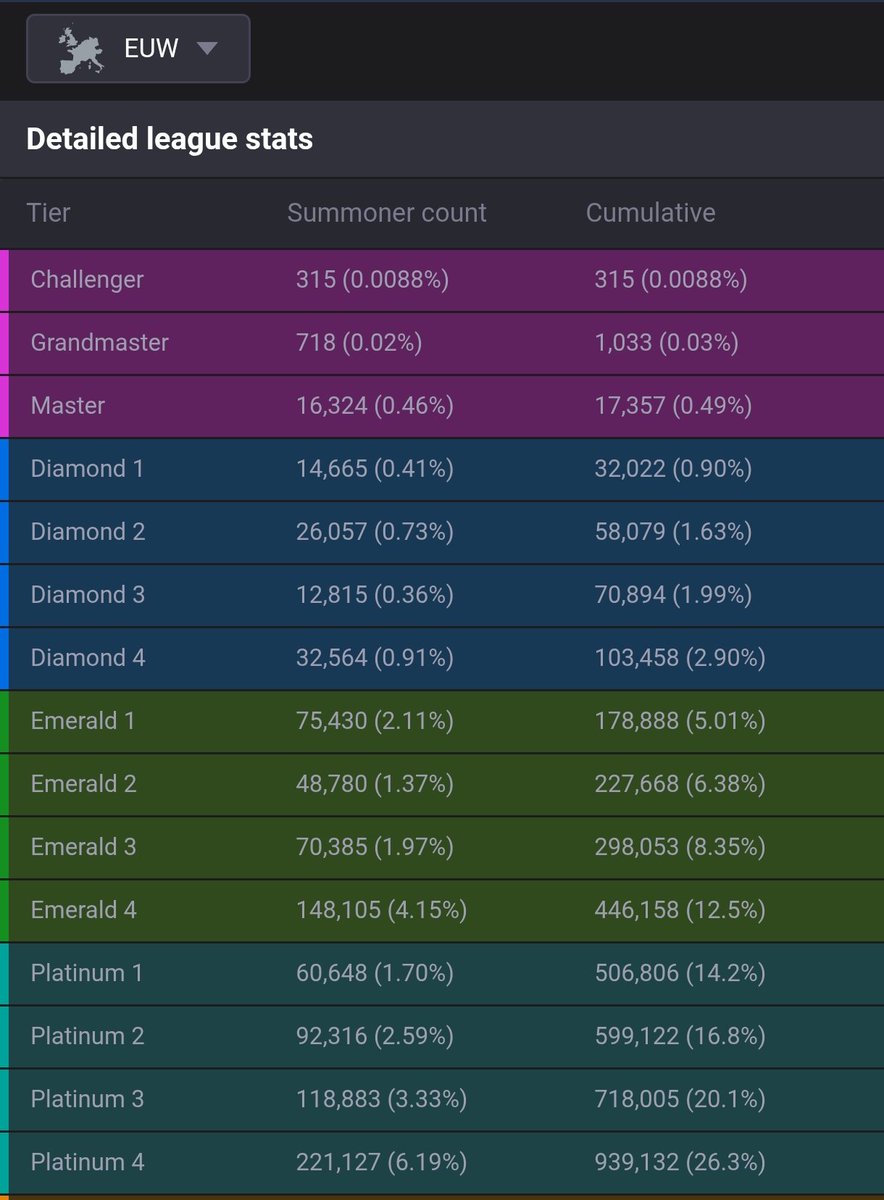Click Platinum 1 count 60,648 (1.70%)
Screen dimensions: 884x1200
click(x=375, y=973)
